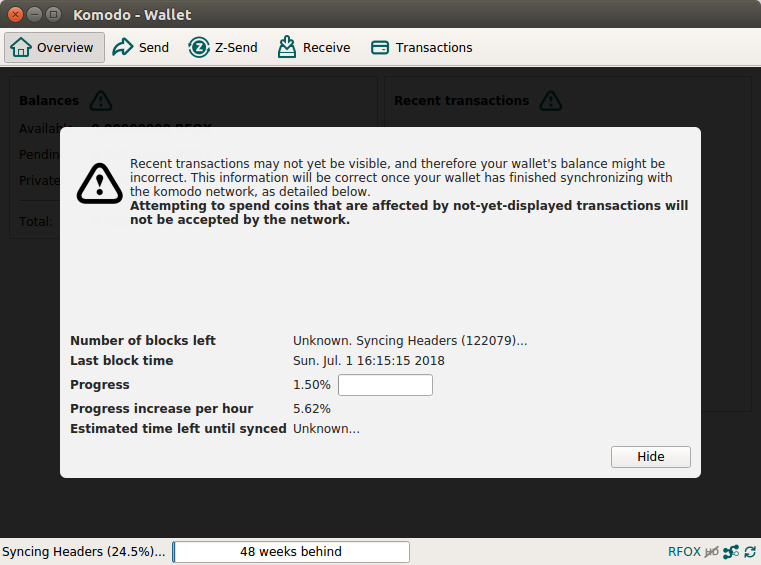761x565 pixels.
Task: Click the 'Recent transactions' heading
Action: (462, 100)
